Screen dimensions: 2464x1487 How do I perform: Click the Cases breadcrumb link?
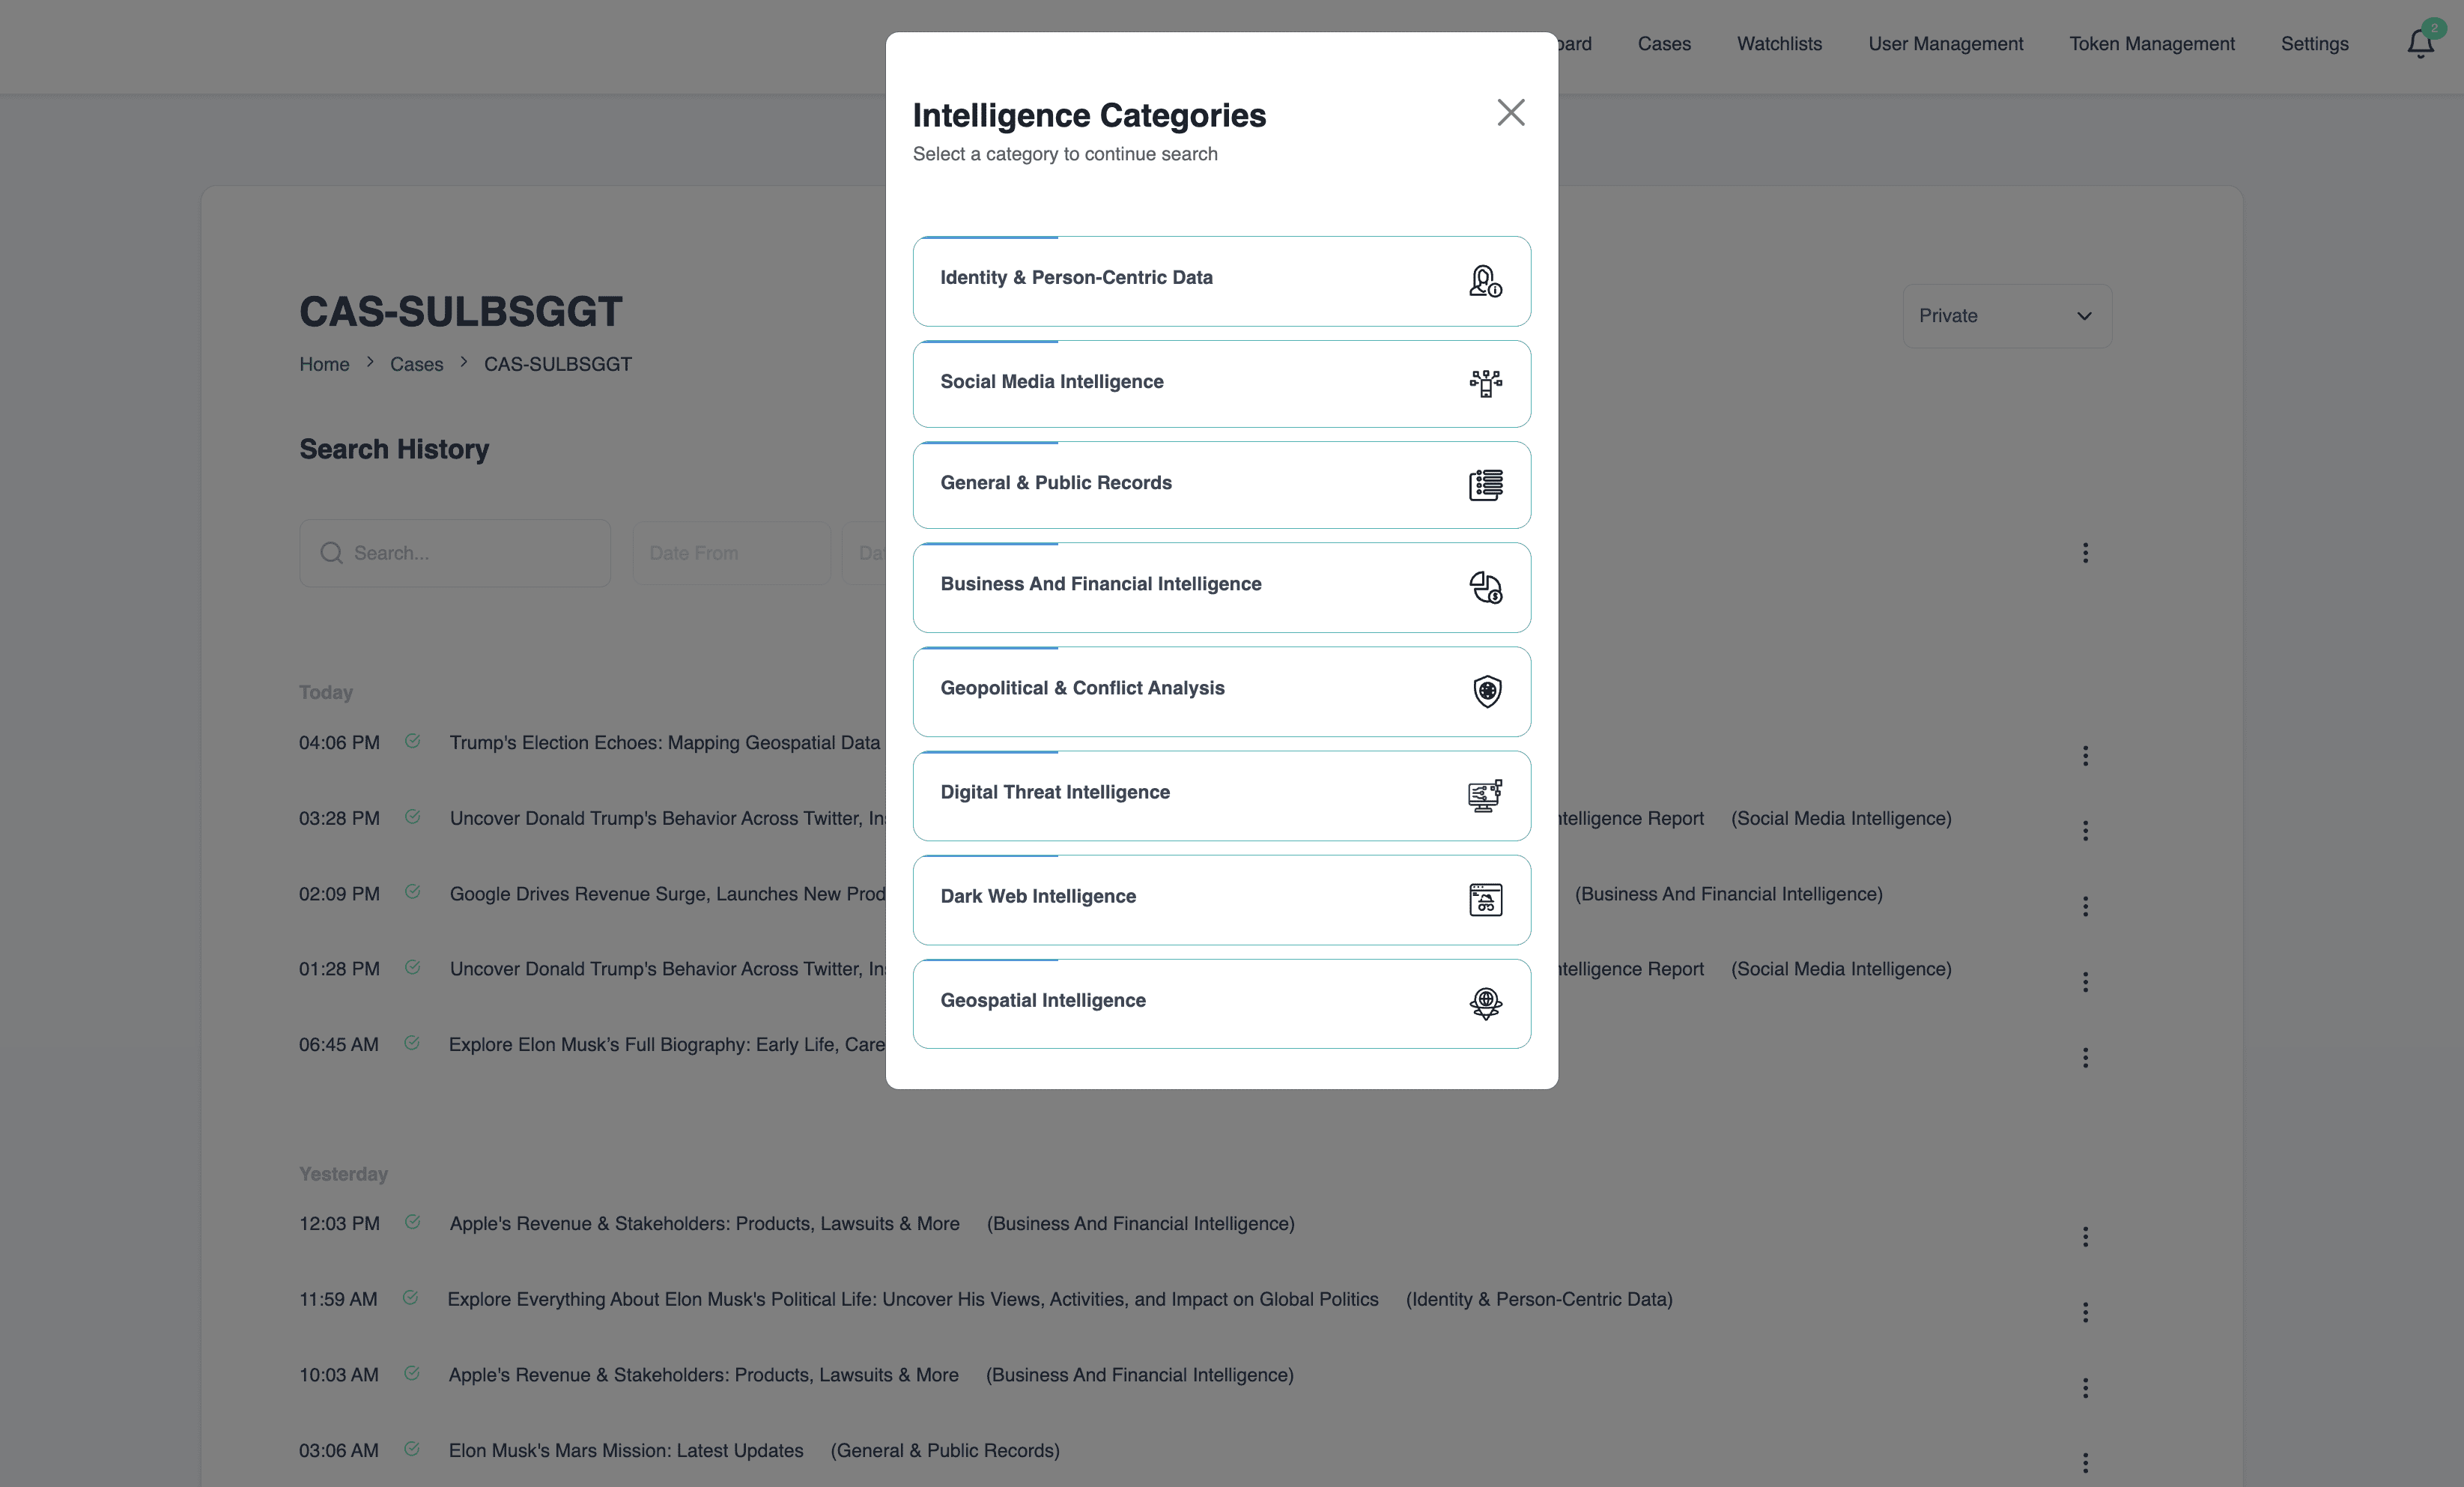tap(416, 364)
